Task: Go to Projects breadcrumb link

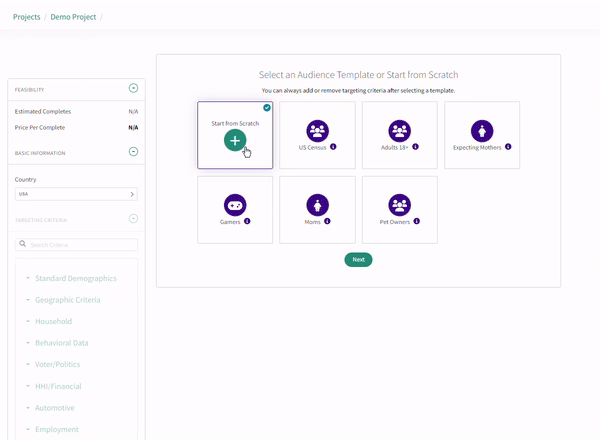Action: (x=26, y=17)
